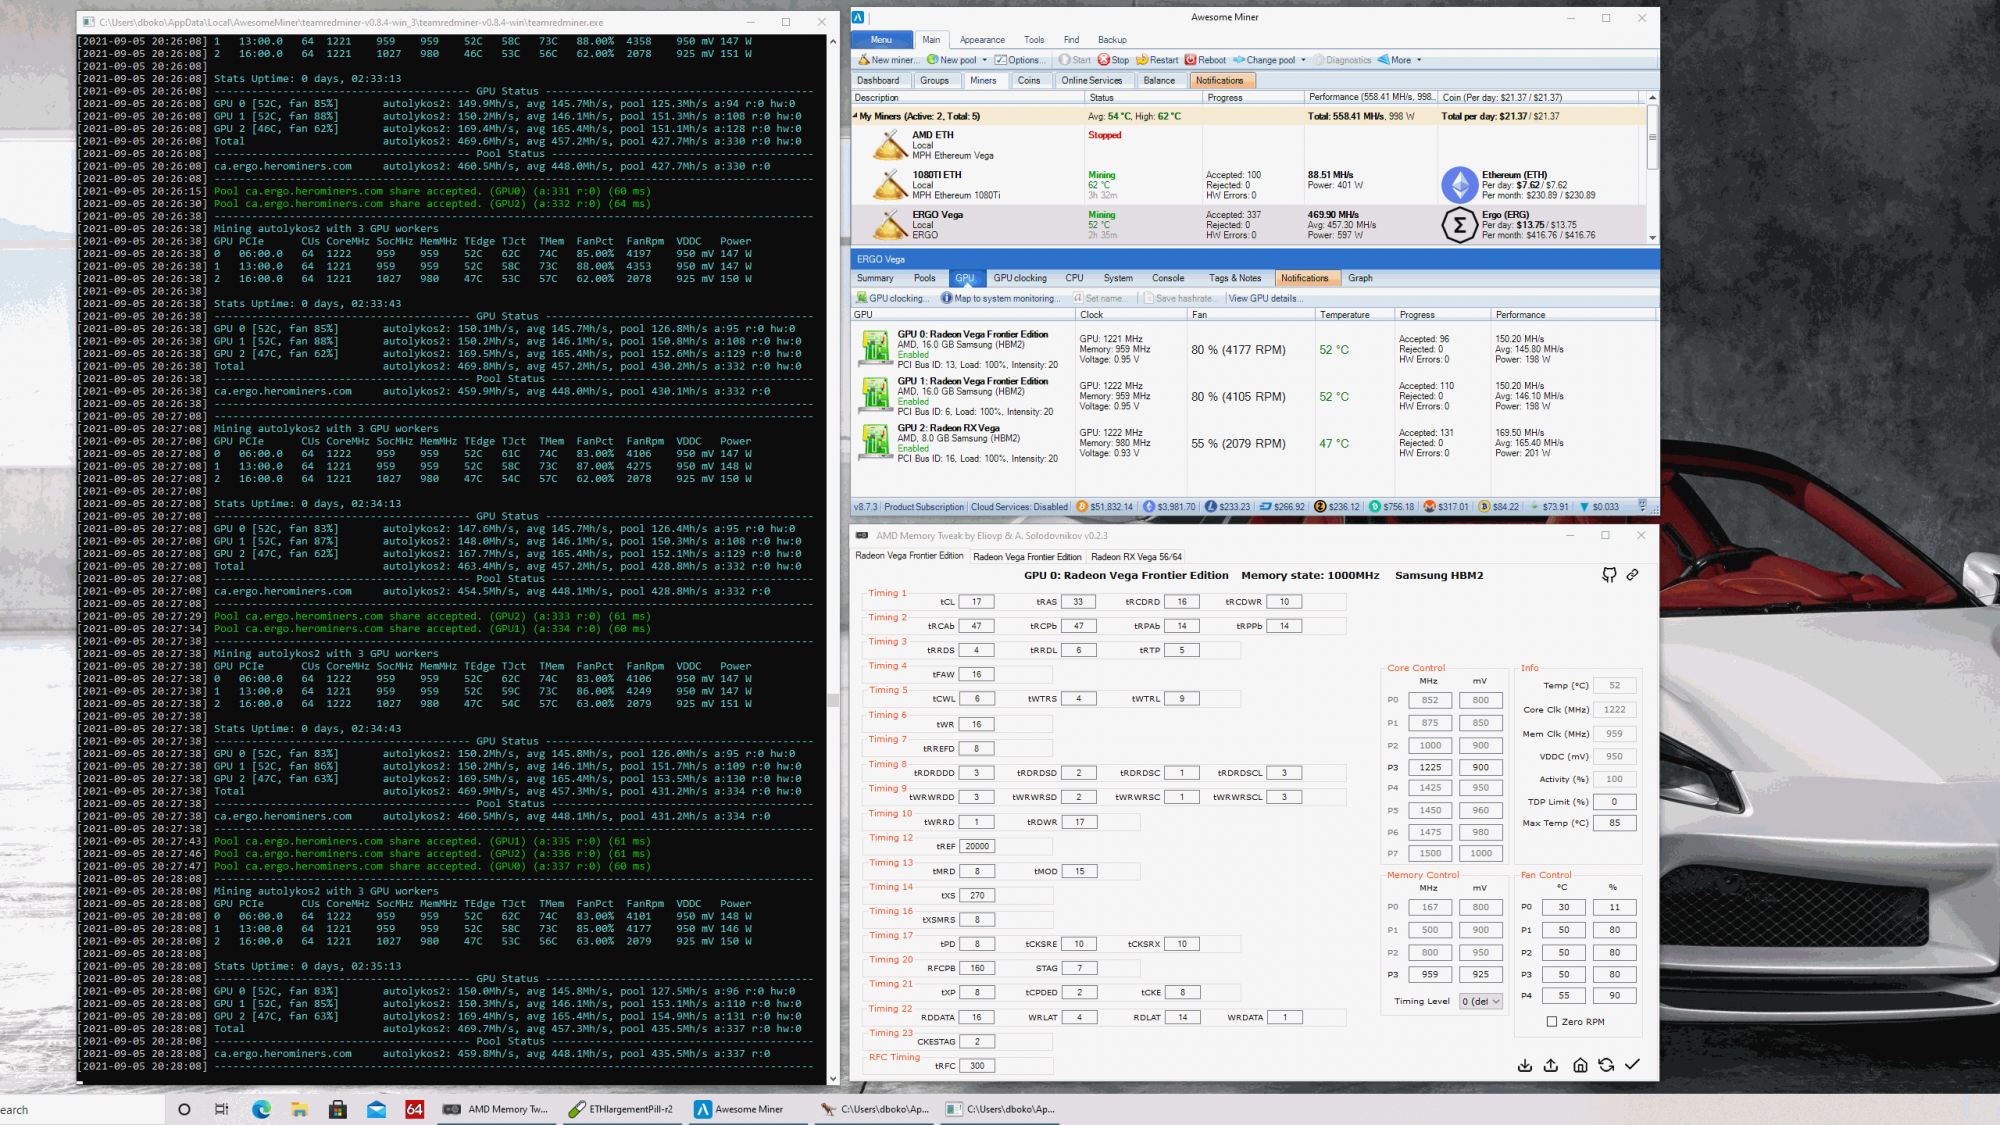The height and width of the screenshot is (1125, 2000).
Task: Click the AMD Memory Tweak taskbar button
Action: click(x=496, y=1109)
